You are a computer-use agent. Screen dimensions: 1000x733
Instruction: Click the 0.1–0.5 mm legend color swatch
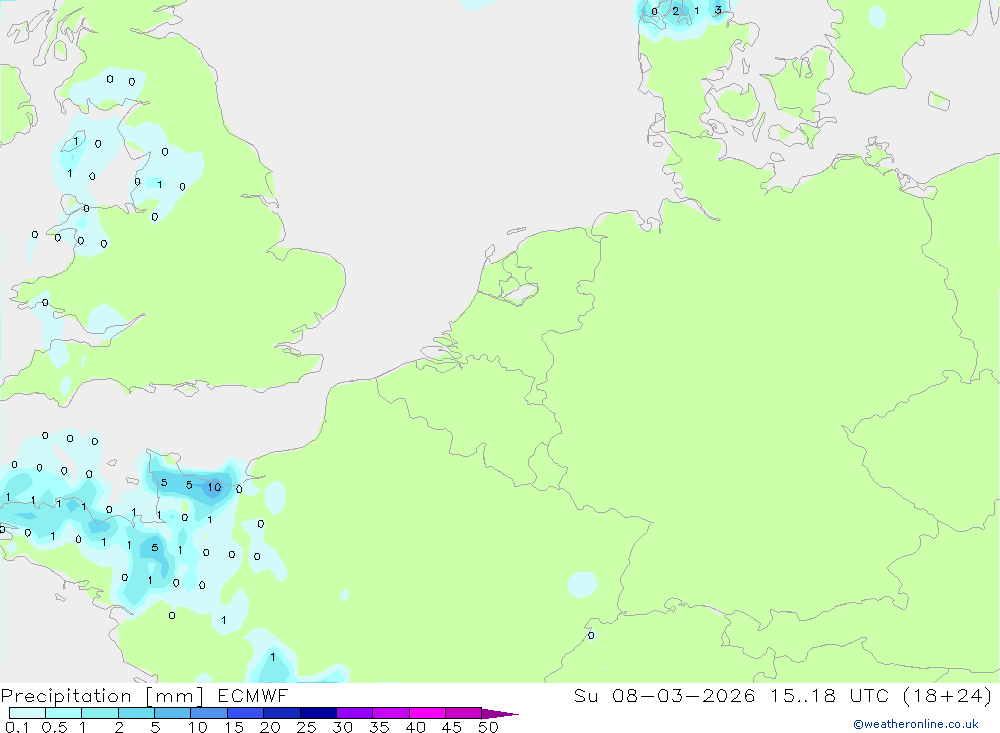point(27,713)
